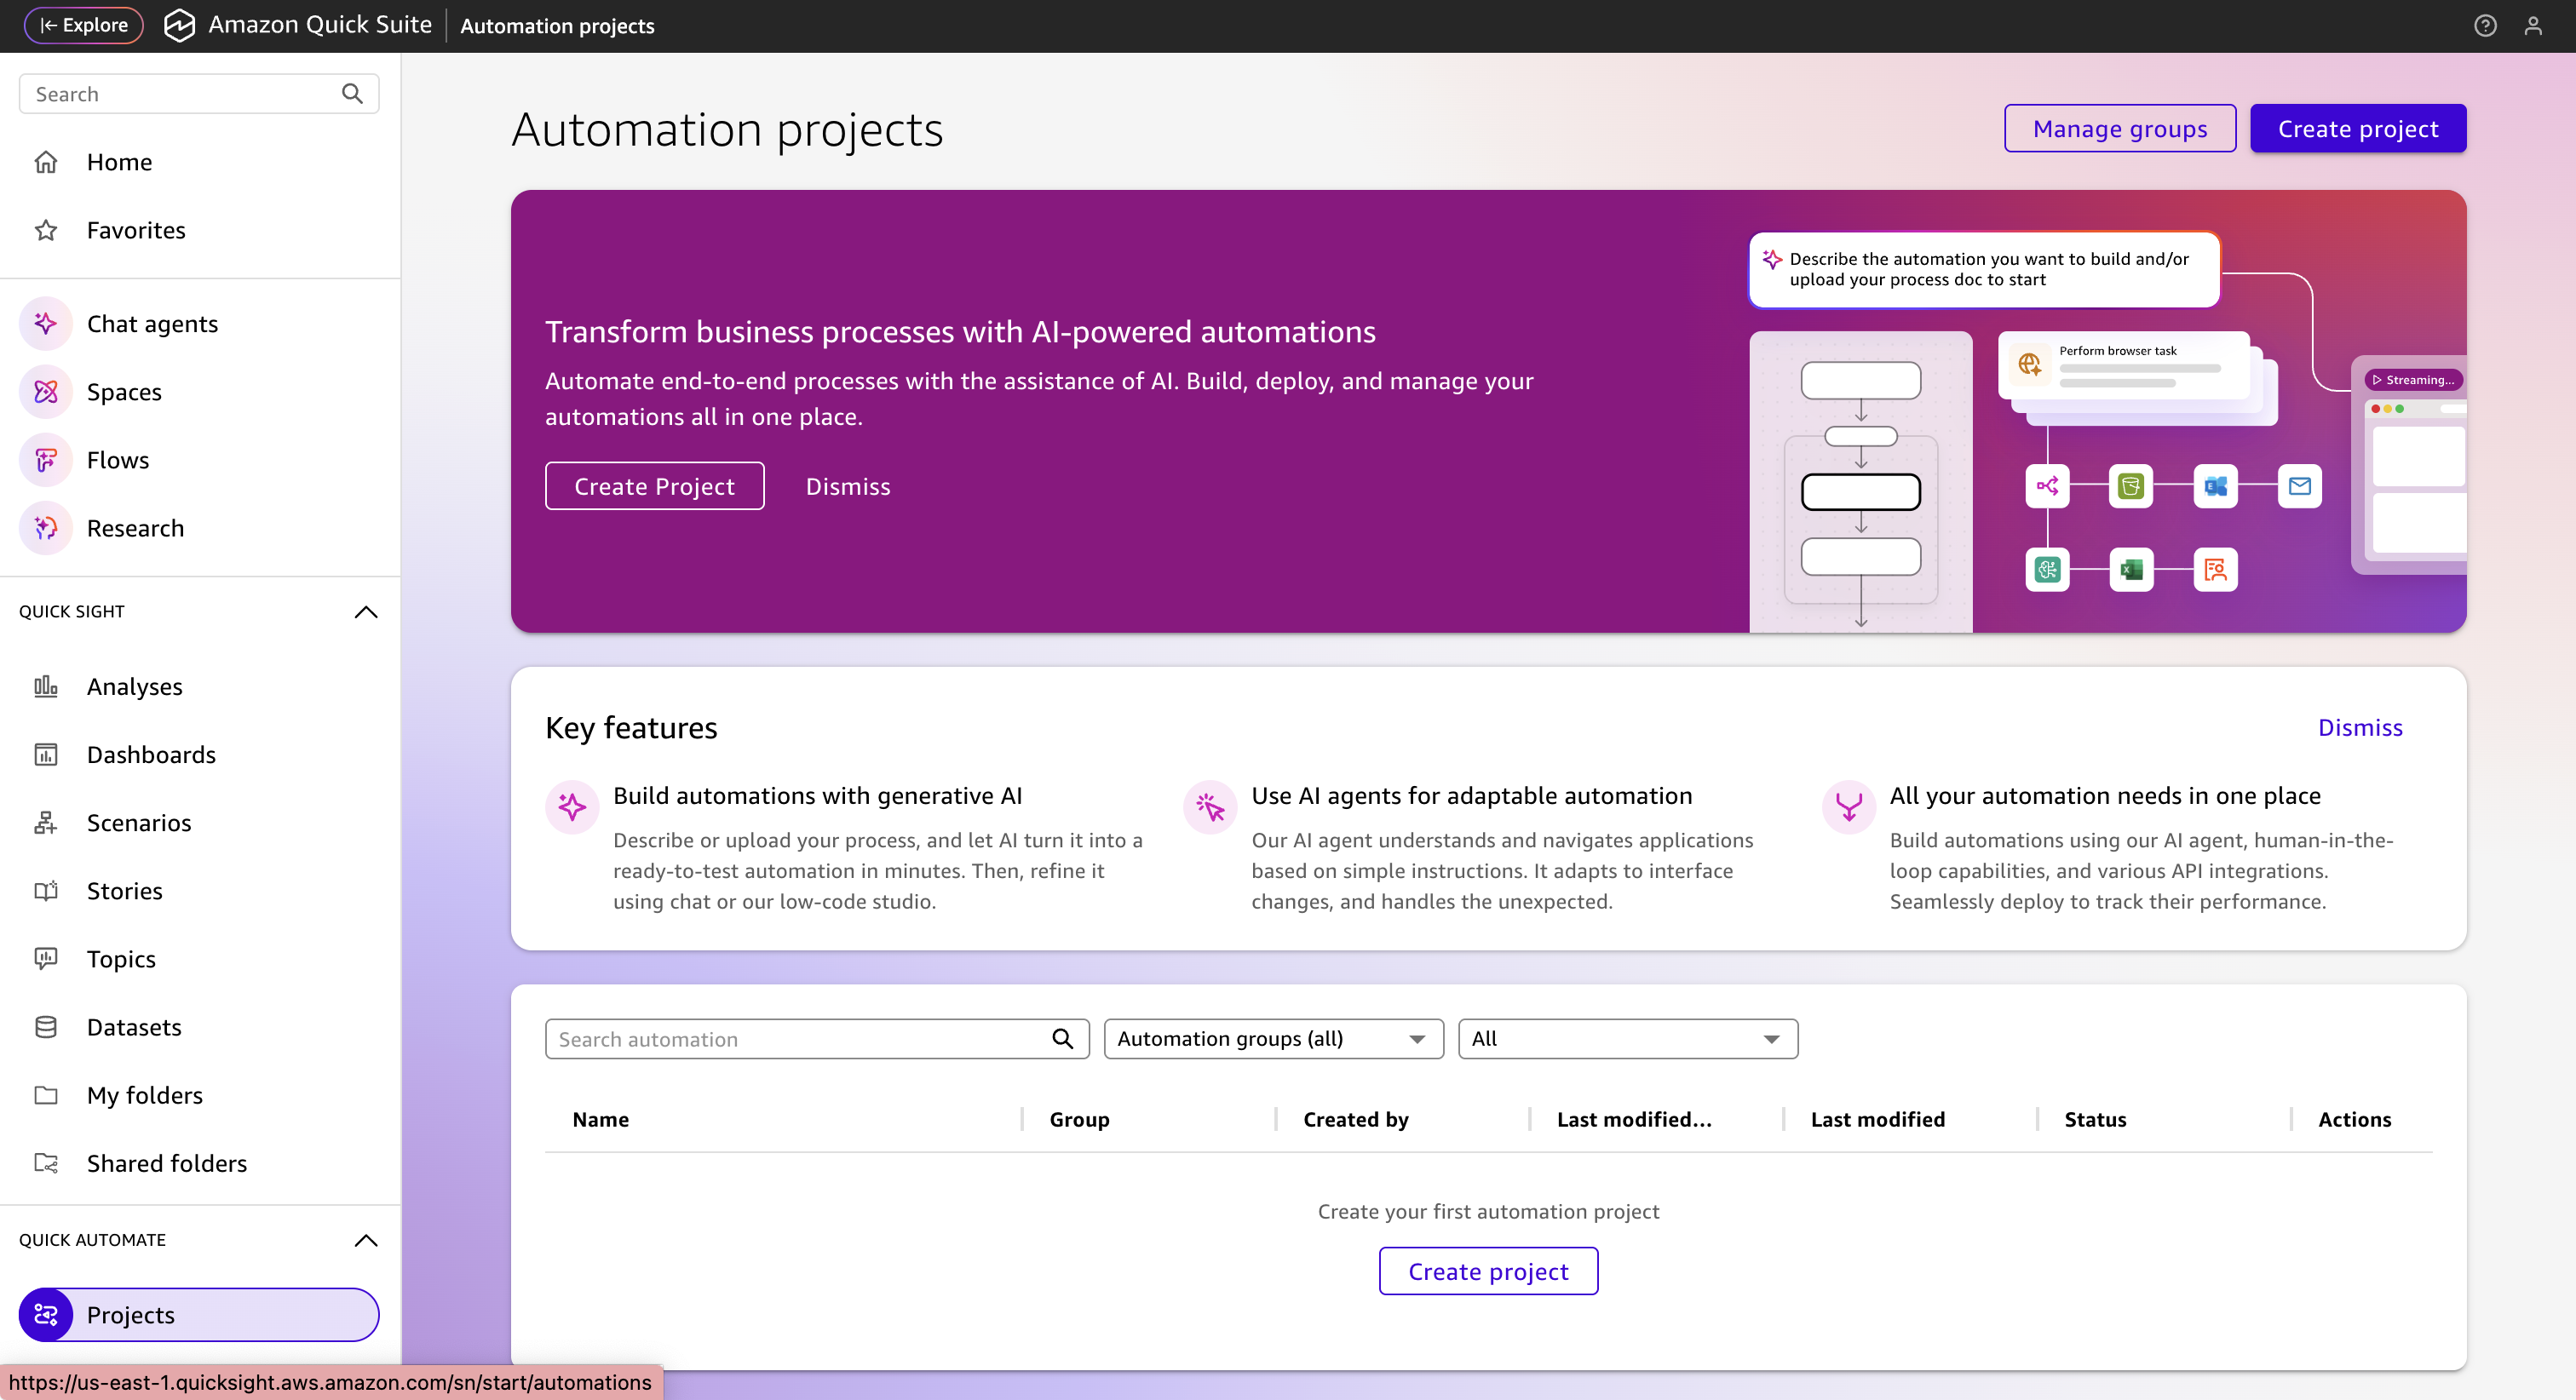Click the Flows icon in sidebar
The width and height of the screenshot is (2576, 1400).
[x=46, y=459]
